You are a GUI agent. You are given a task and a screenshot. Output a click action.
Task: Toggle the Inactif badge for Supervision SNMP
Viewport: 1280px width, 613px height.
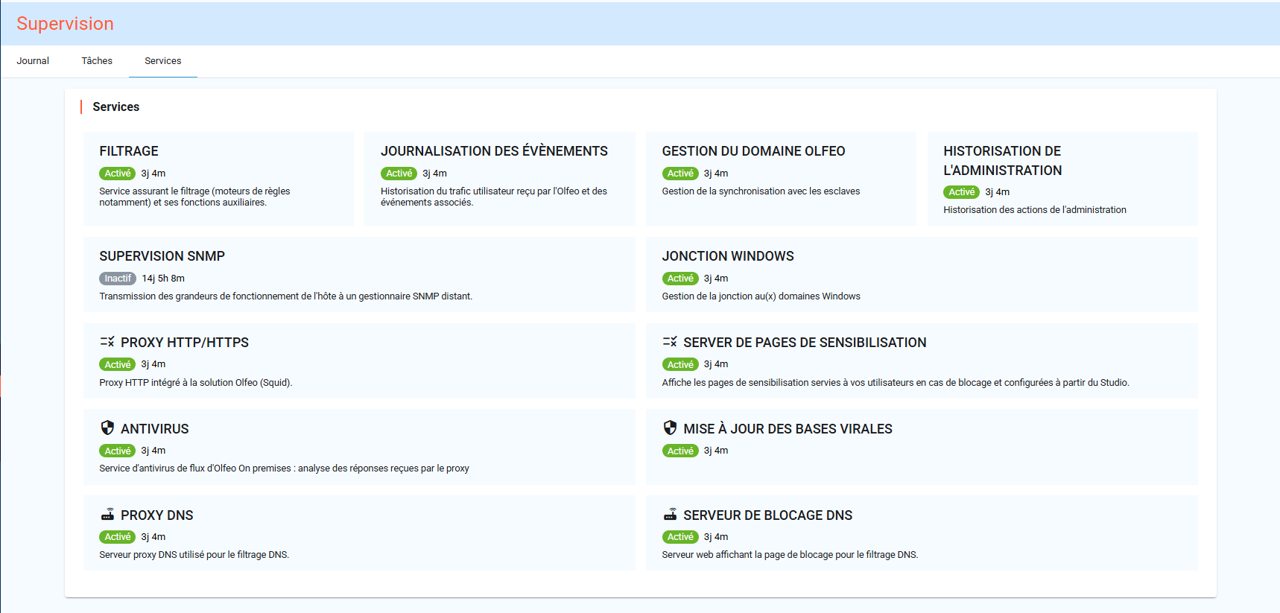pos(117,278)
